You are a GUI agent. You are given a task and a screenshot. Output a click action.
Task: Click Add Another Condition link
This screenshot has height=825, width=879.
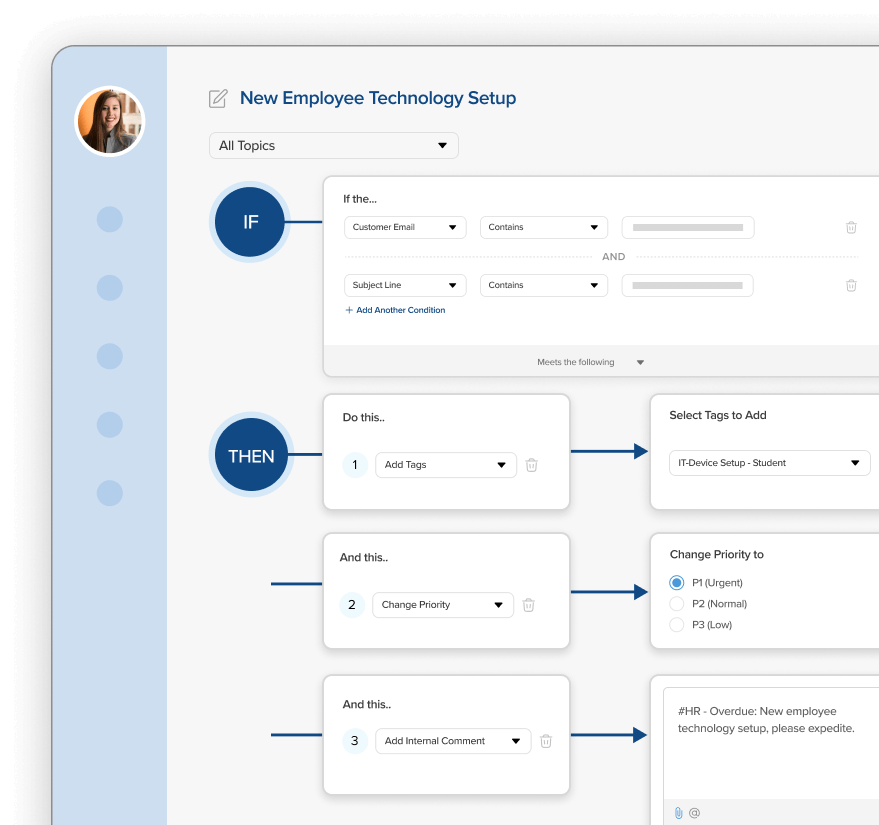pyautogui.click(x=395, y=310)
